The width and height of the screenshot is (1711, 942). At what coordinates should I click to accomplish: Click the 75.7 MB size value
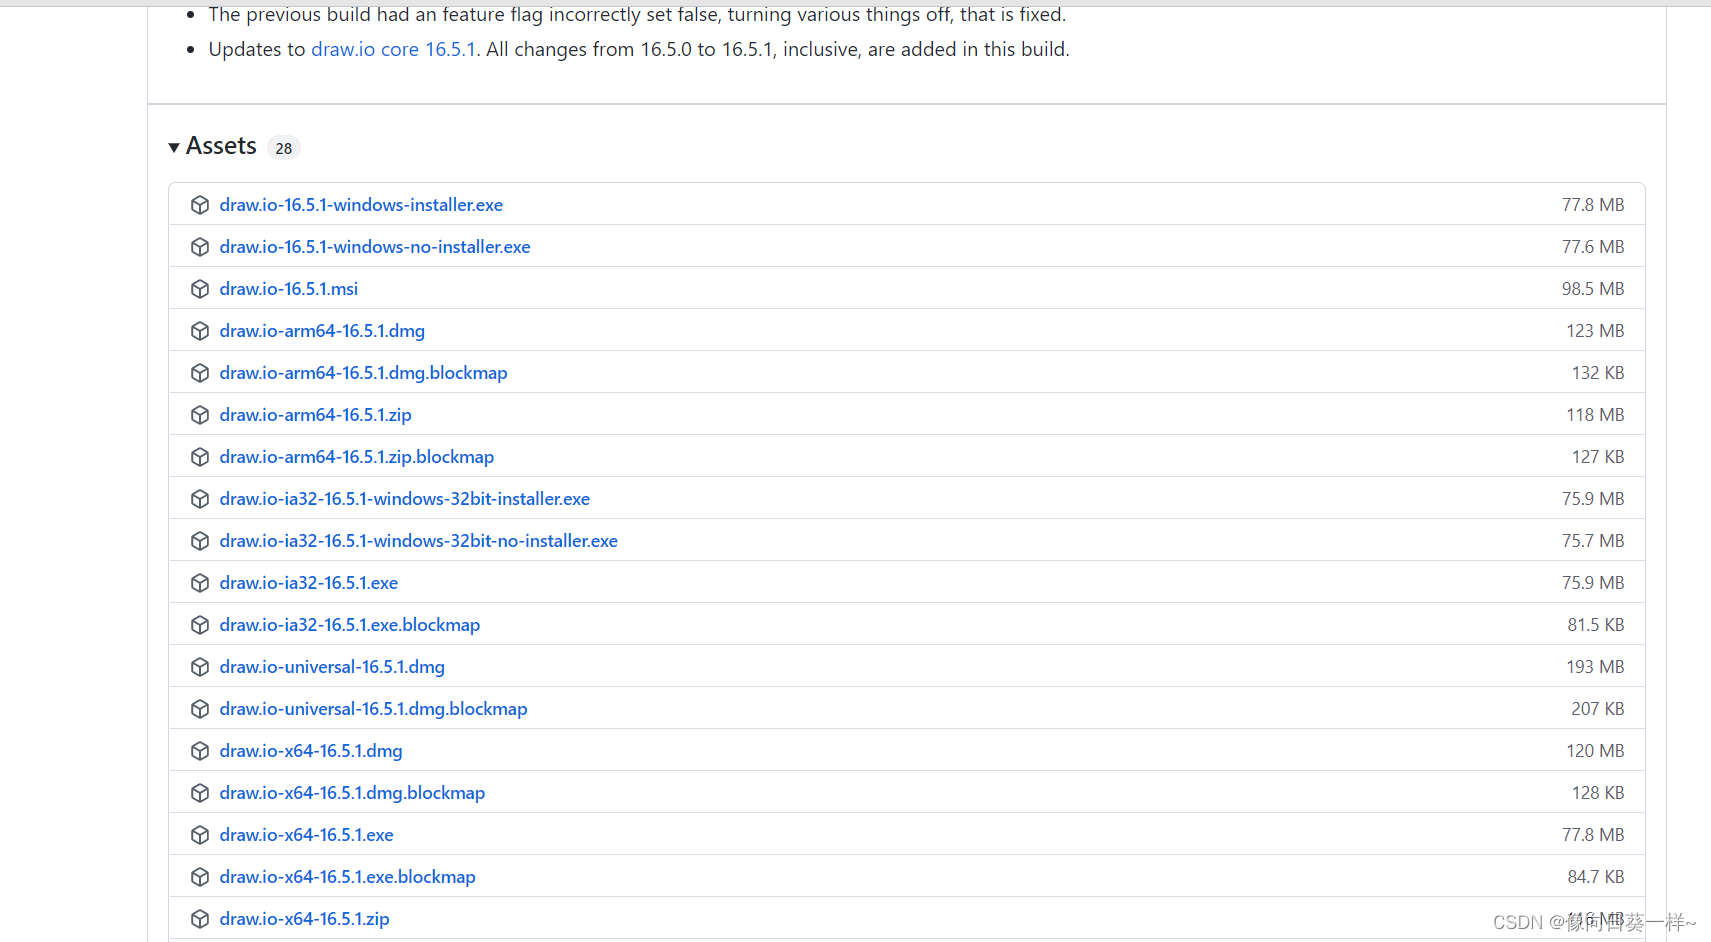pos(1593,541)
